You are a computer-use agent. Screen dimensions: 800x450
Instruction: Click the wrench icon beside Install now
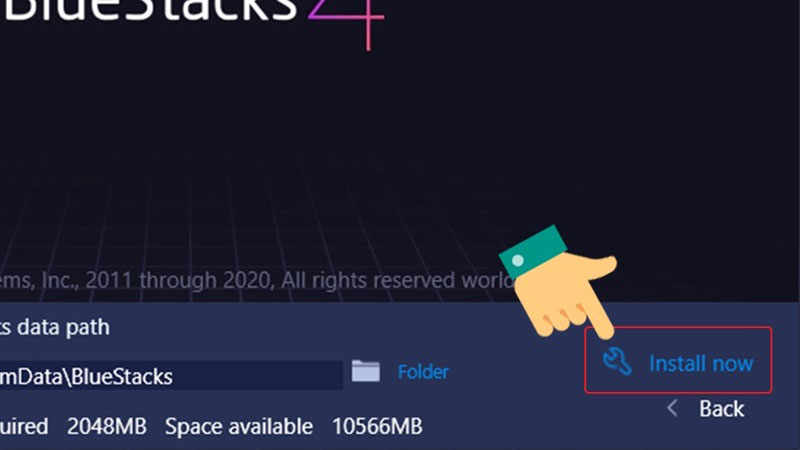pos(617,361)
